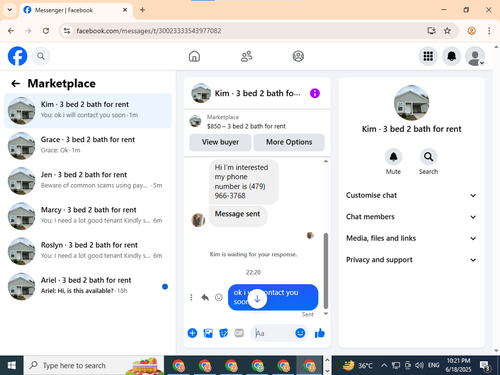
Task: Open the account profile avatar menu
Action: click(475, 56)
